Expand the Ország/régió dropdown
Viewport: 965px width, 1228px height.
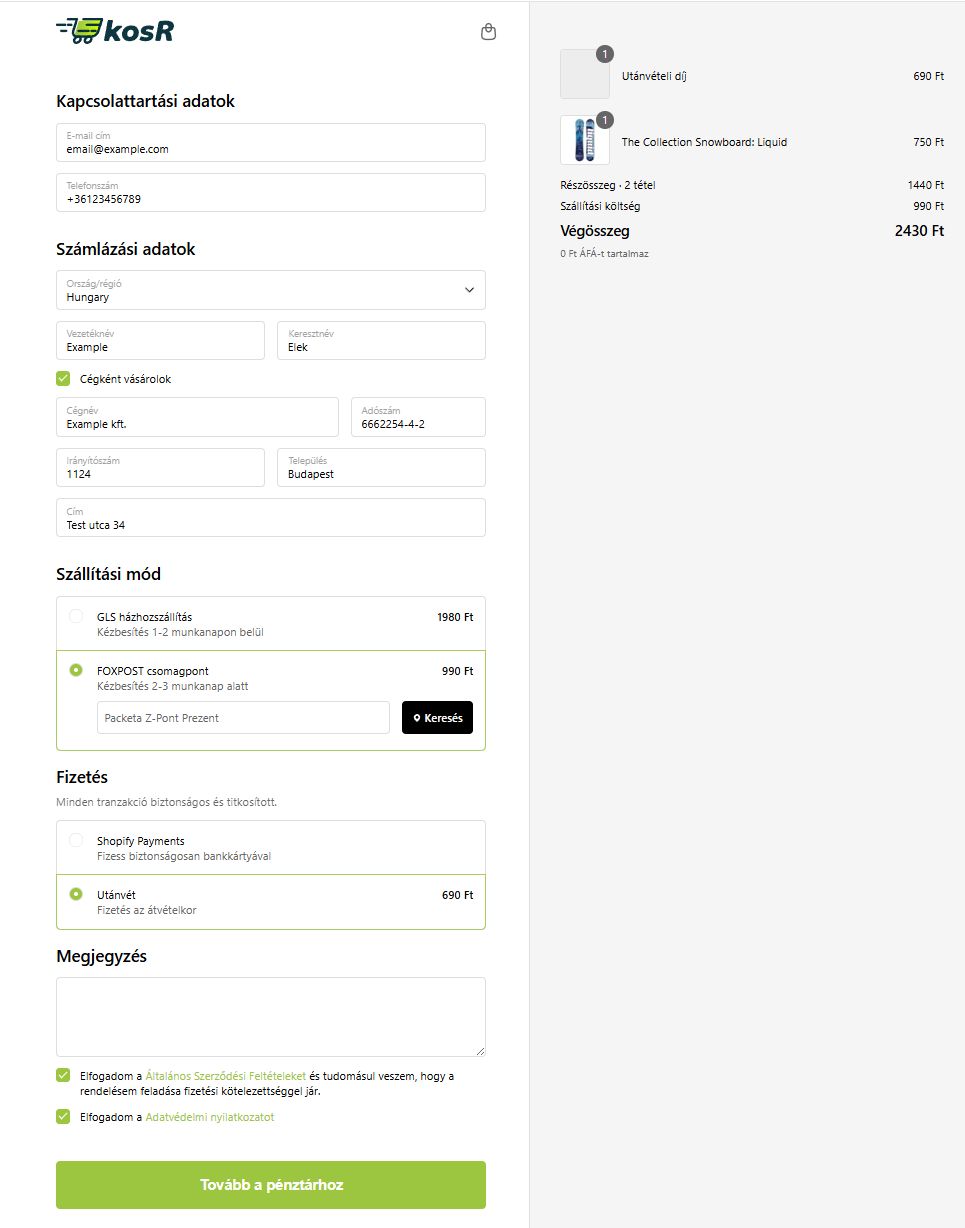[x=270, y=290]
